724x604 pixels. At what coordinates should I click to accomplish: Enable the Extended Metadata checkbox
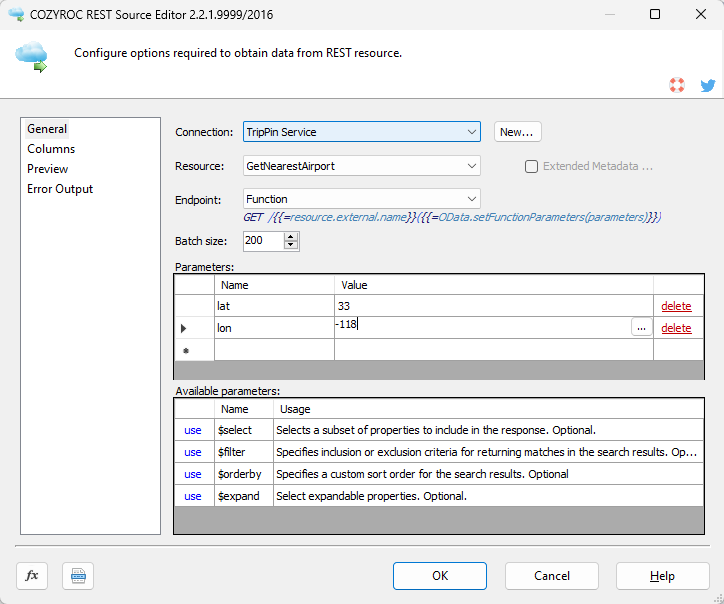tap(531, 166)
